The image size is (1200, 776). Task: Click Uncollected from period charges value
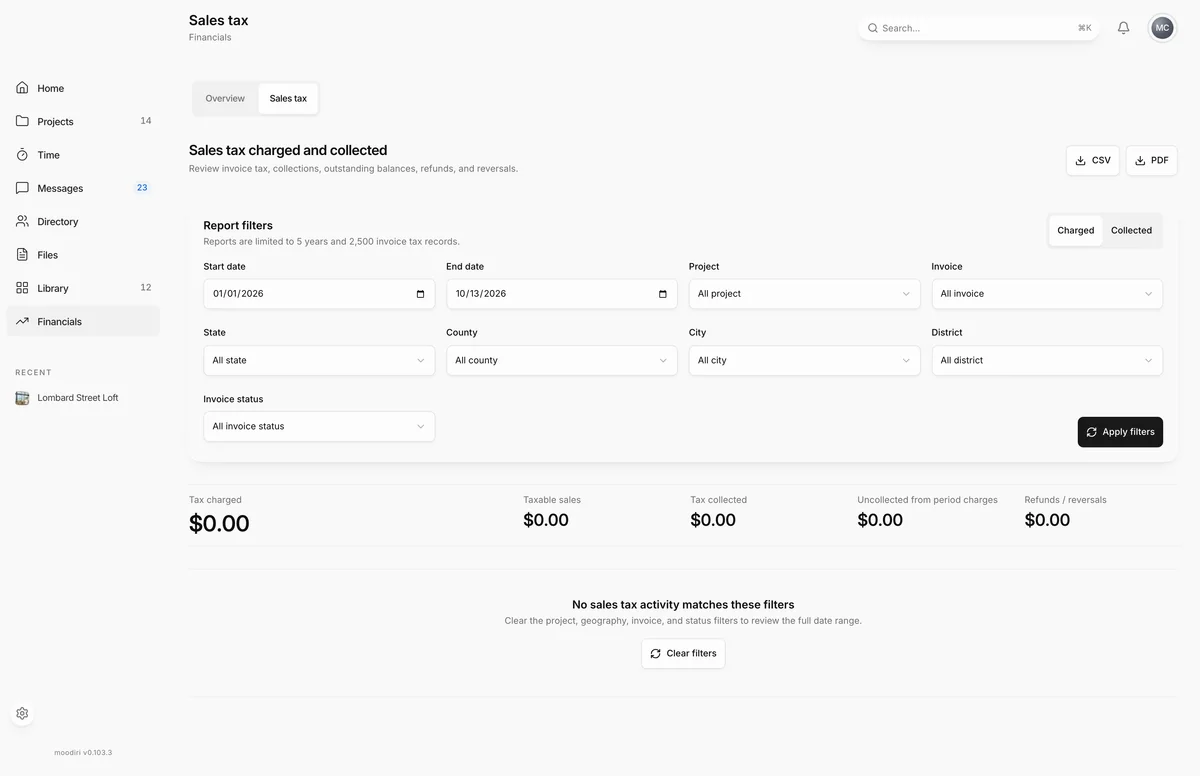880,520
